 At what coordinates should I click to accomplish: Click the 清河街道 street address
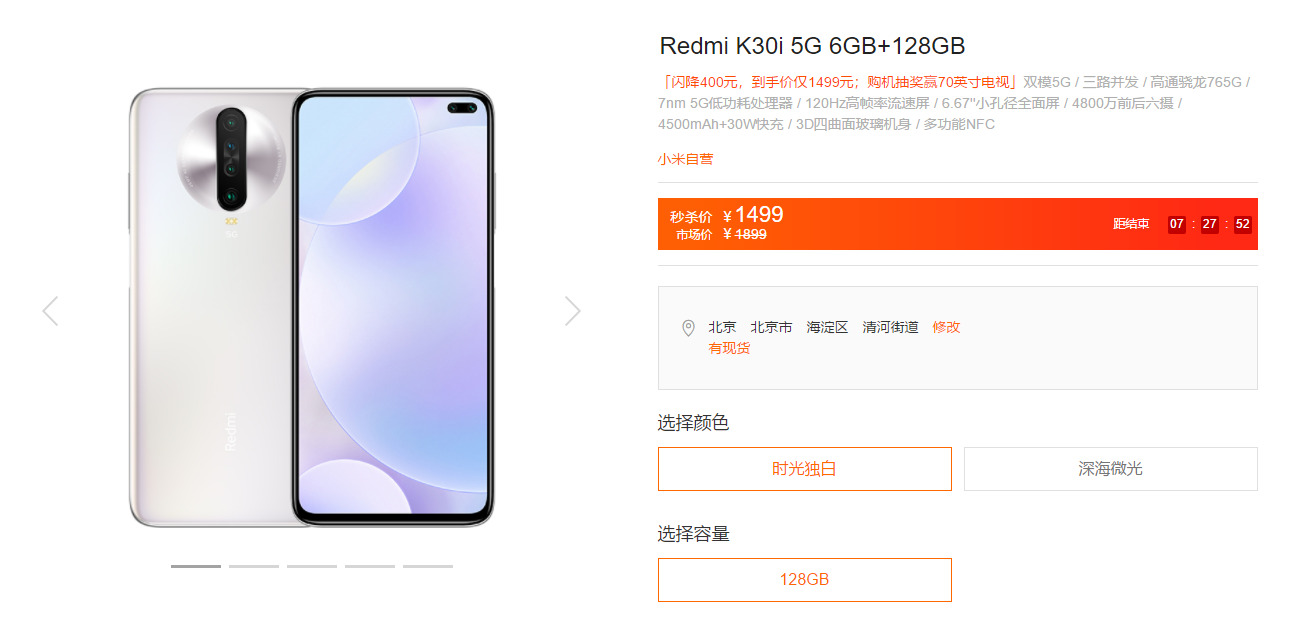(890, 327)
